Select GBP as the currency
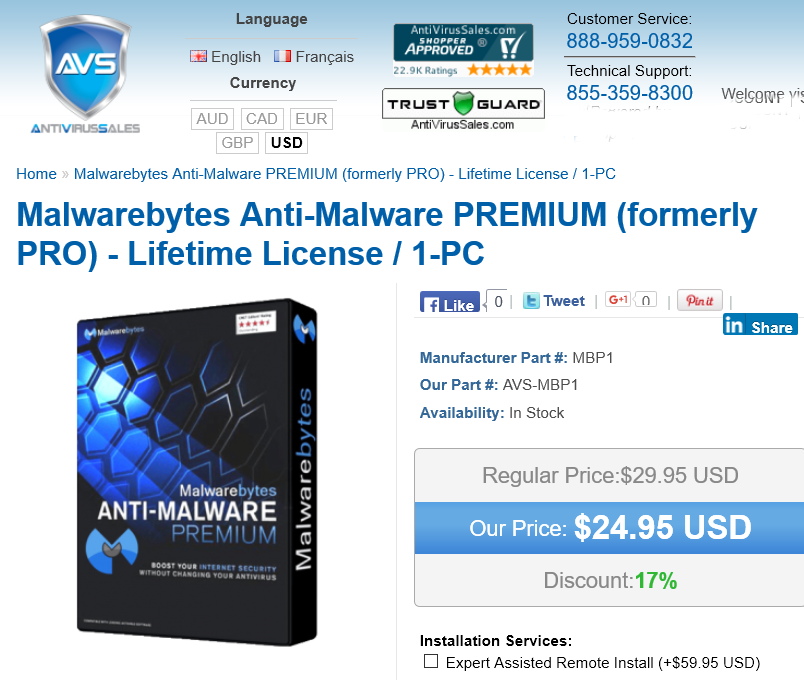The width and height of the screenshot is (804, 680). click(237, 143)
